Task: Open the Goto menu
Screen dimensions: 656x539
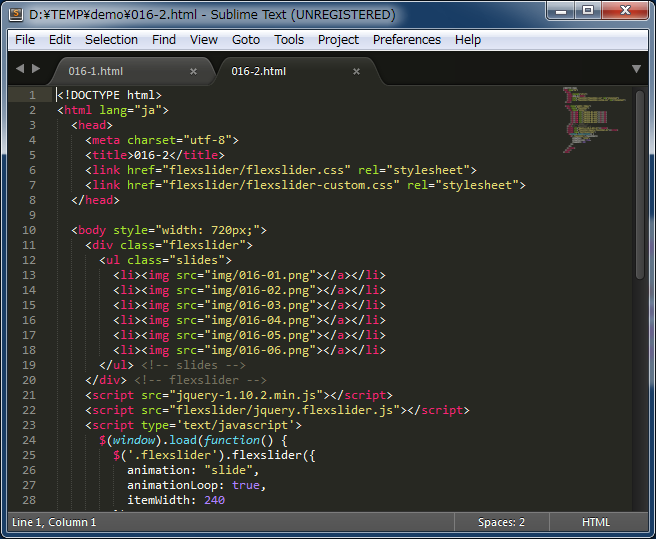Action: 246,40
